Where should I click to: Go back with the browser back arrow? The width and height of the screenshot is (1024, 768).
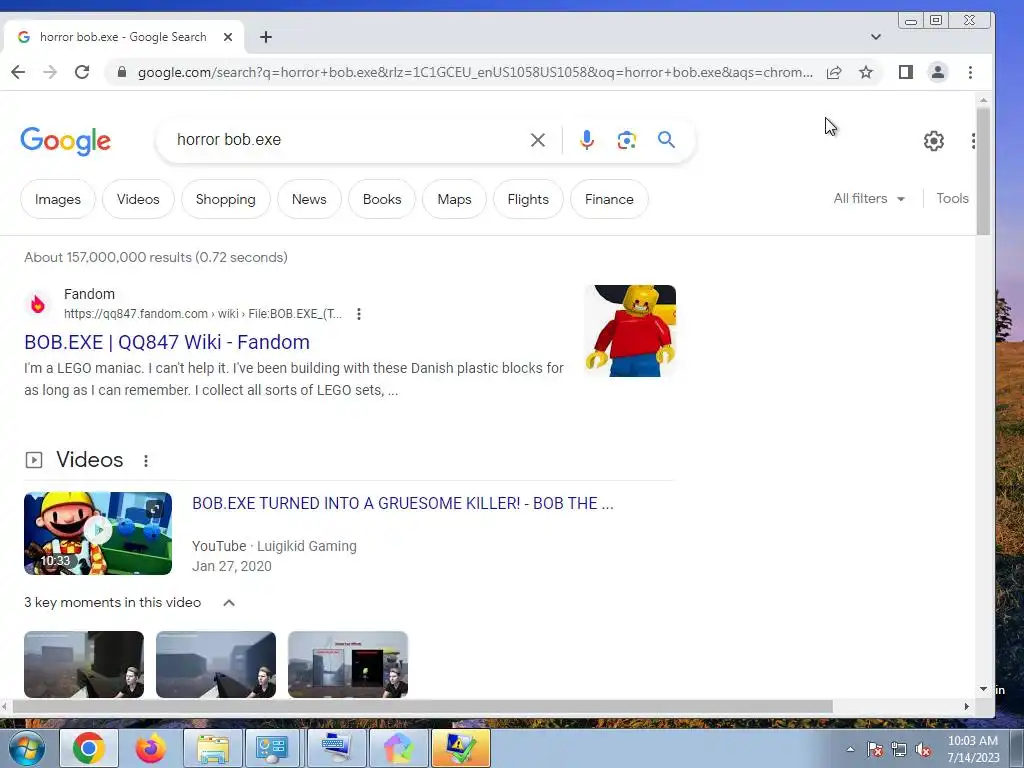18,72
